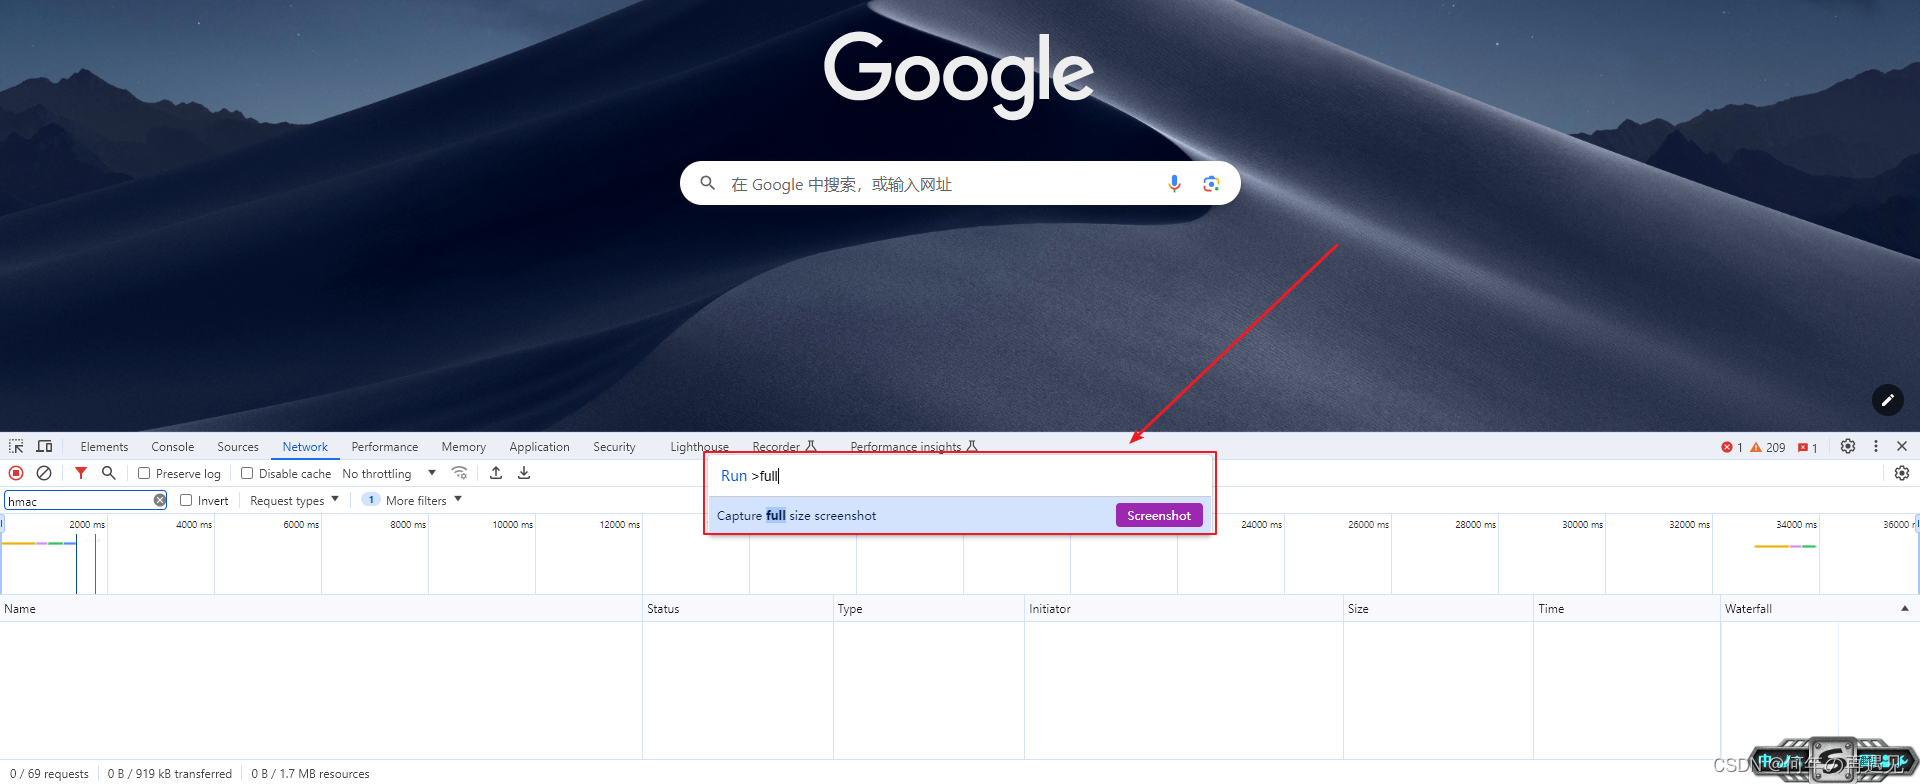Click the Run command input field

[960, 476]
